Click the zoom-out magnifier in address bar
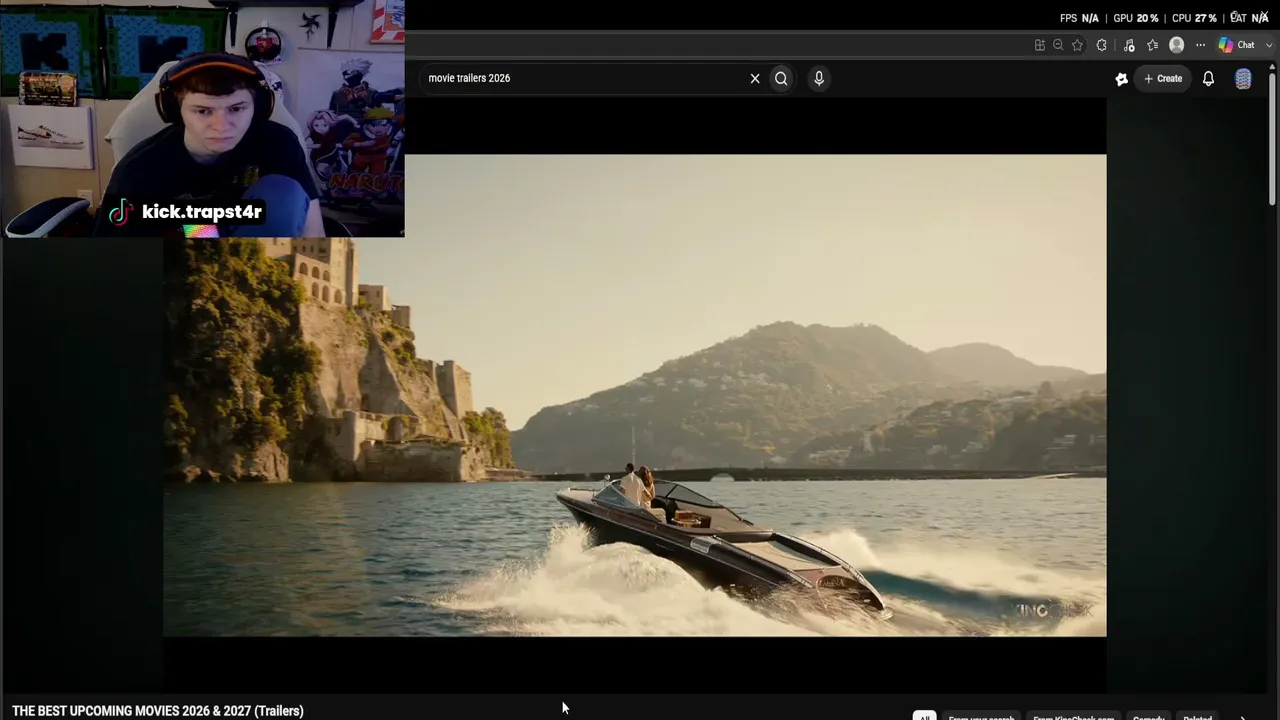 tap(1058, 45)
